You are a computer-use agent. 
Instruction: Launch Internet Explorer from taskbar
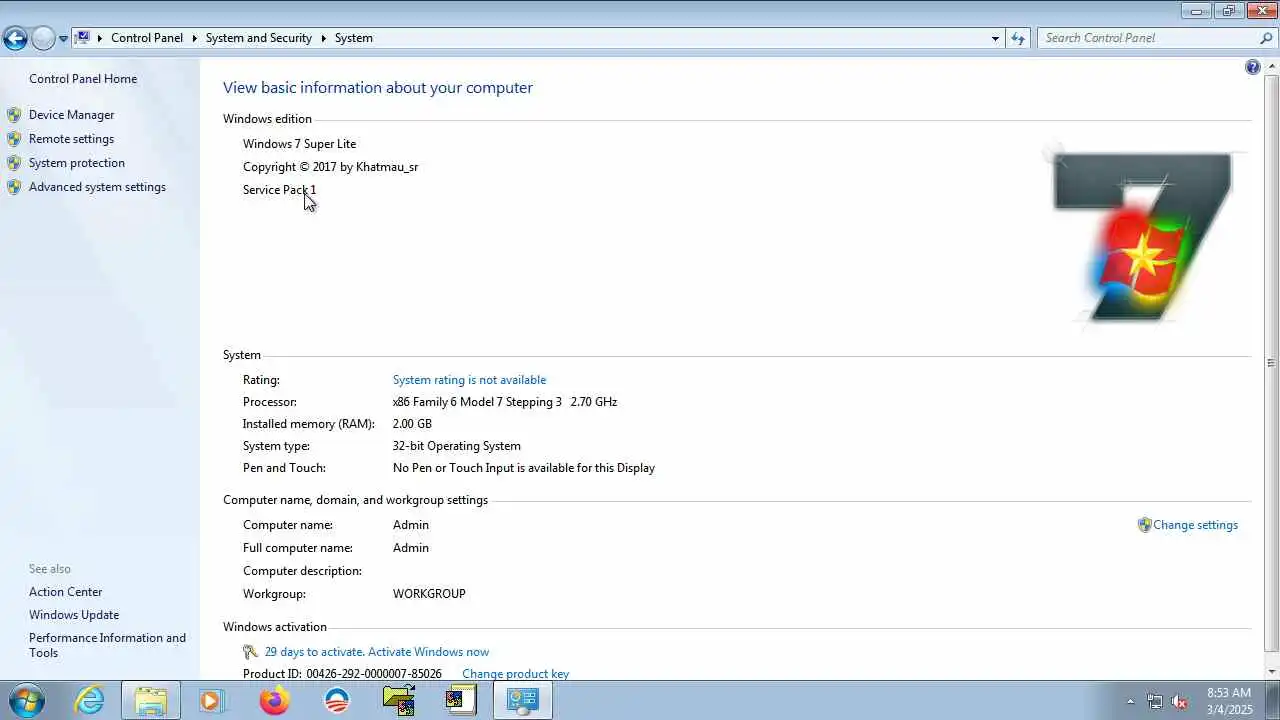pyautogui.click(x=89, y=700)
